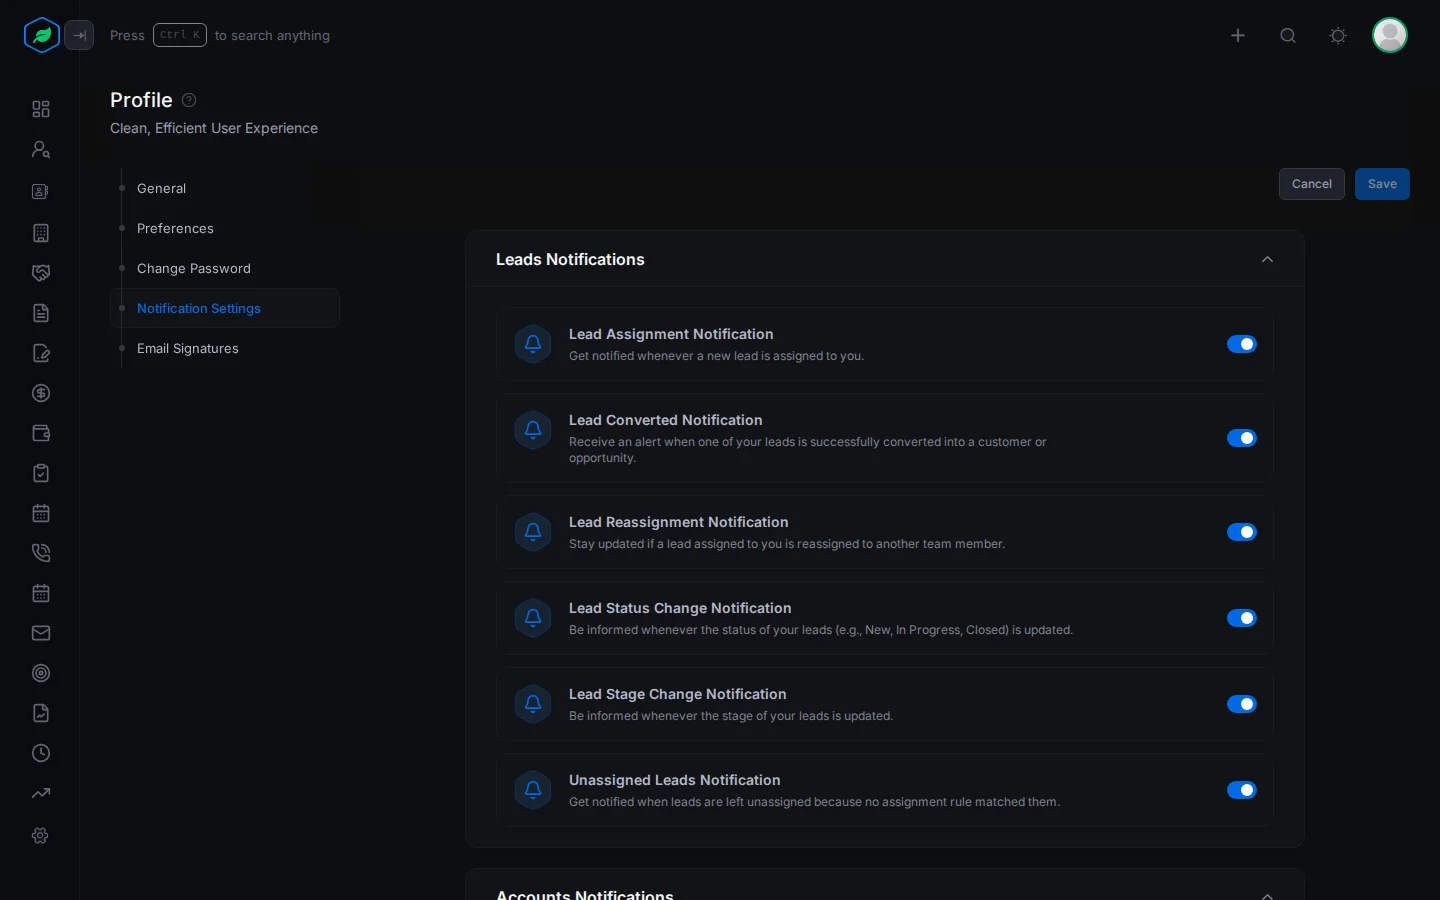1440x900 pixels.
Task: Click the Ctrl K search shortcut field
Action: point(180,35)
